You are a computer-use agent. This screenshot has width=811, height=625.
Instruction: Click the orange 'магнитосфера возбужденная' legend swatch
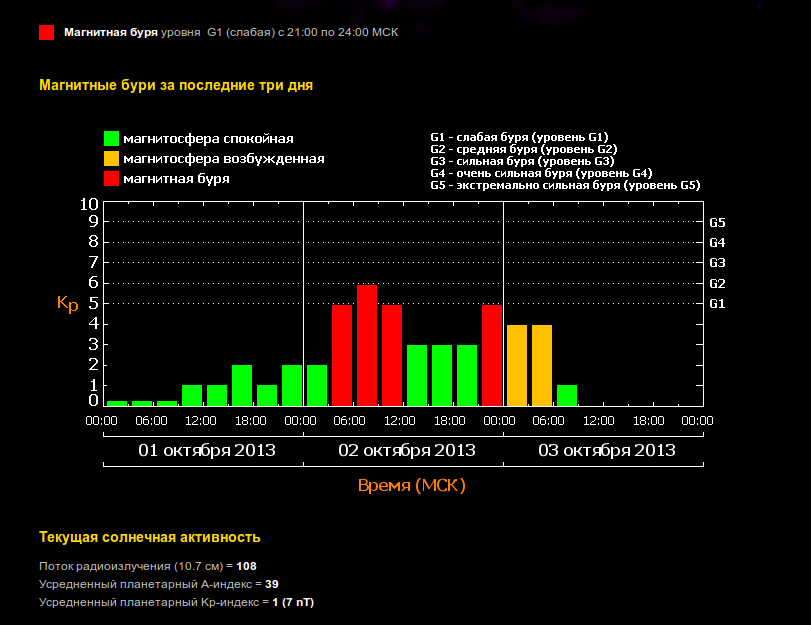(x=112, y=159)
